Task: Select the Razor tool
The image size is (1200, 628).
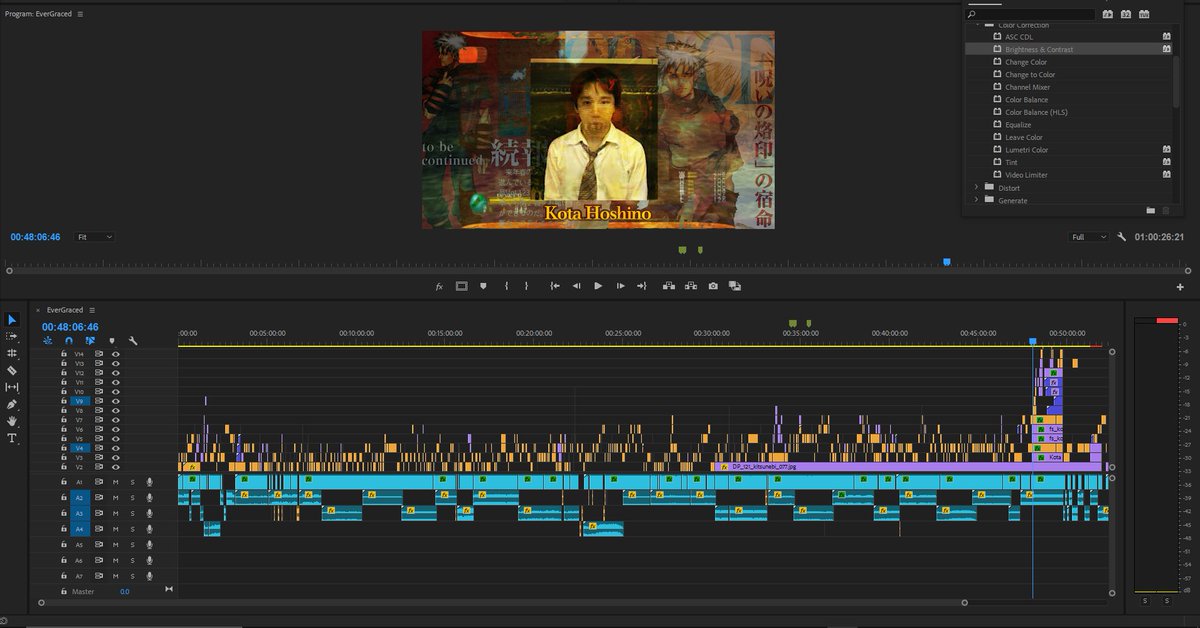Action: [x=12, y=370]
